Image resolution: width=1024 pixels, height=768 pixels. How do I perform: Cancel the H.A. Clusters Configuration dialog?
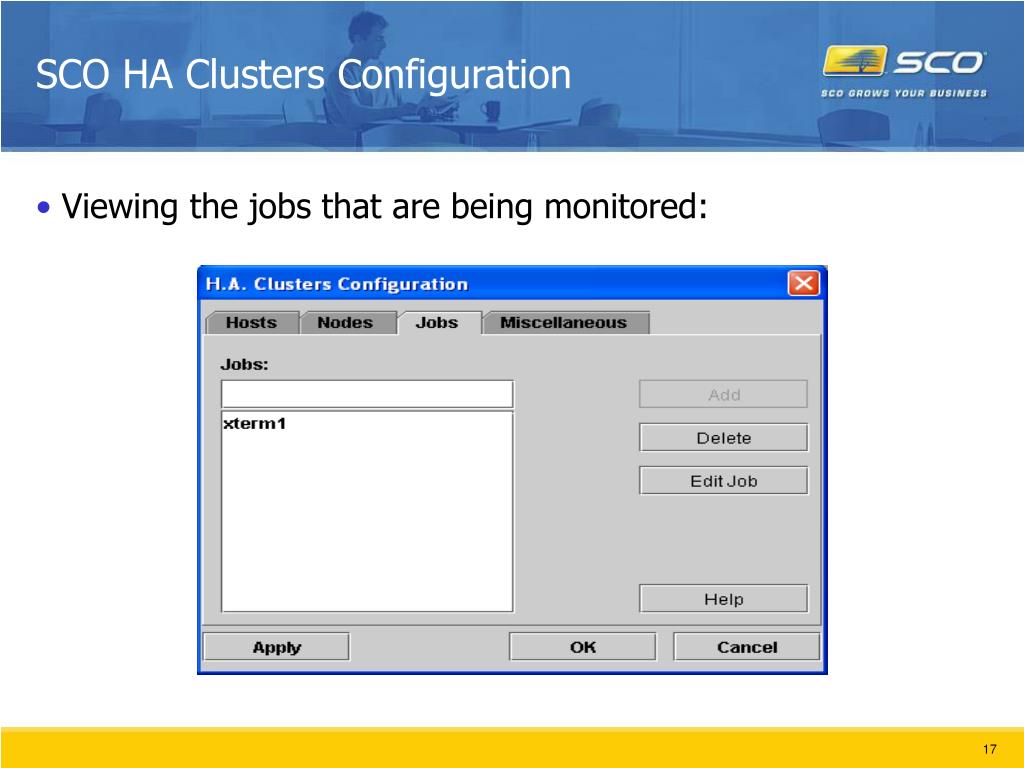click(x=746, y=647)
